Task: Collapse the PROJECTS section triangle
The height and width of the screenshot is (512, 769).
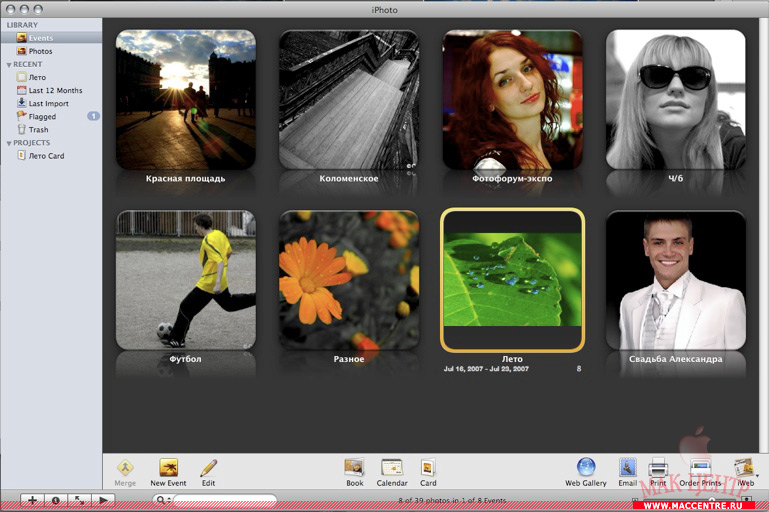Action: (x=9, y=143)
